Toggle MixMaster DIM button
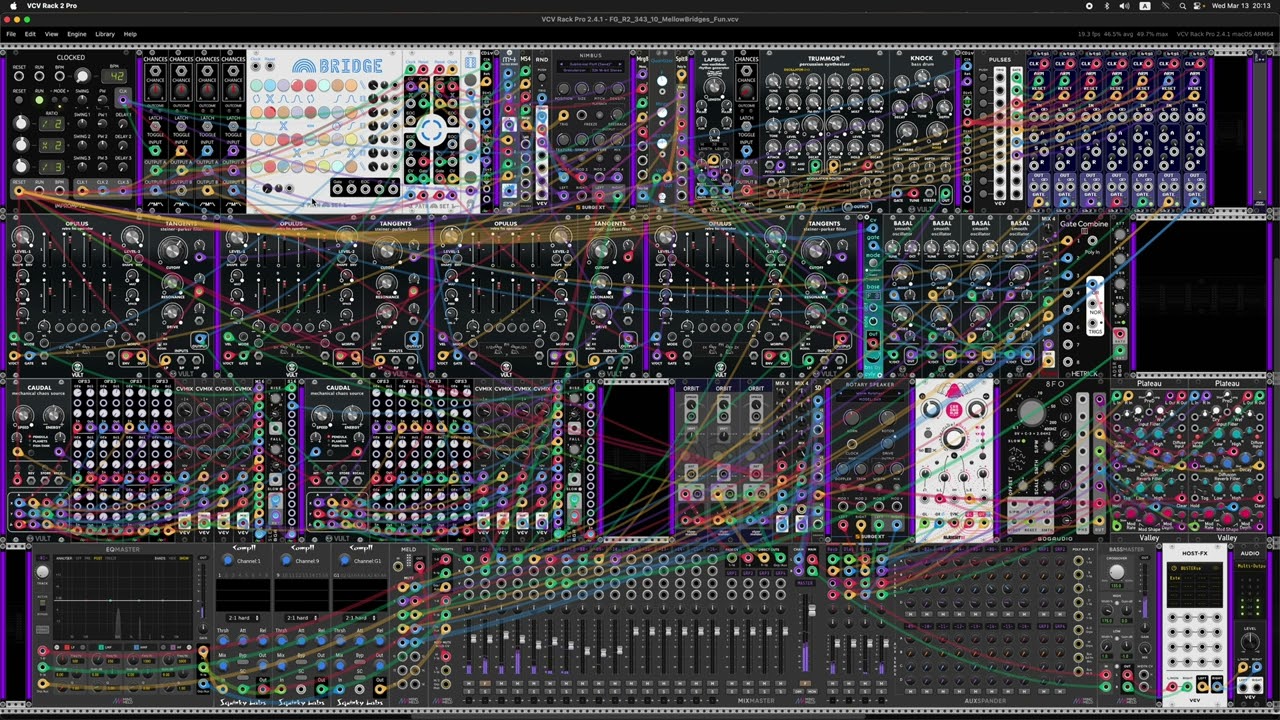The image size is (1280, 720). point(798,691)
